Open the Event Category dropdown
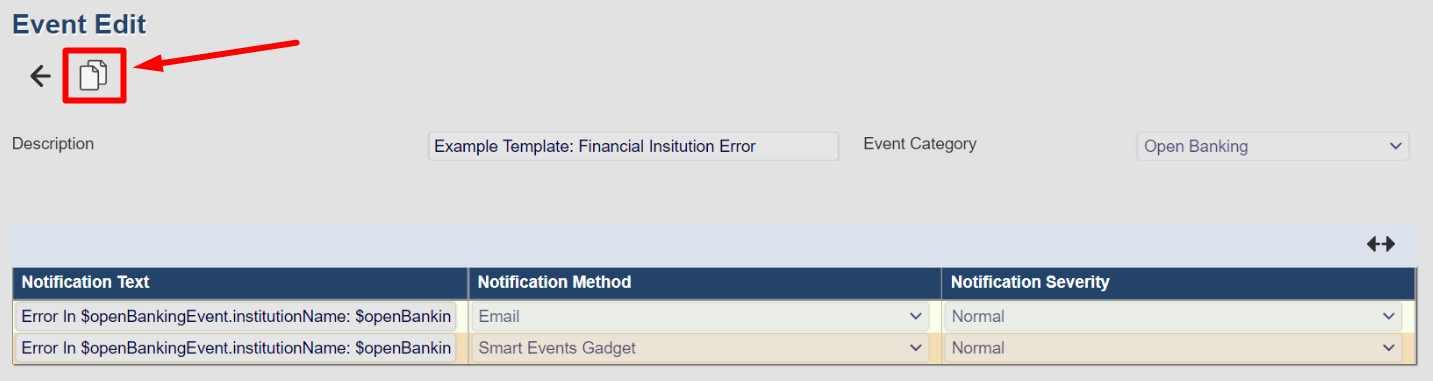This screenshot has height=381, width=1433. [1273, 146]
